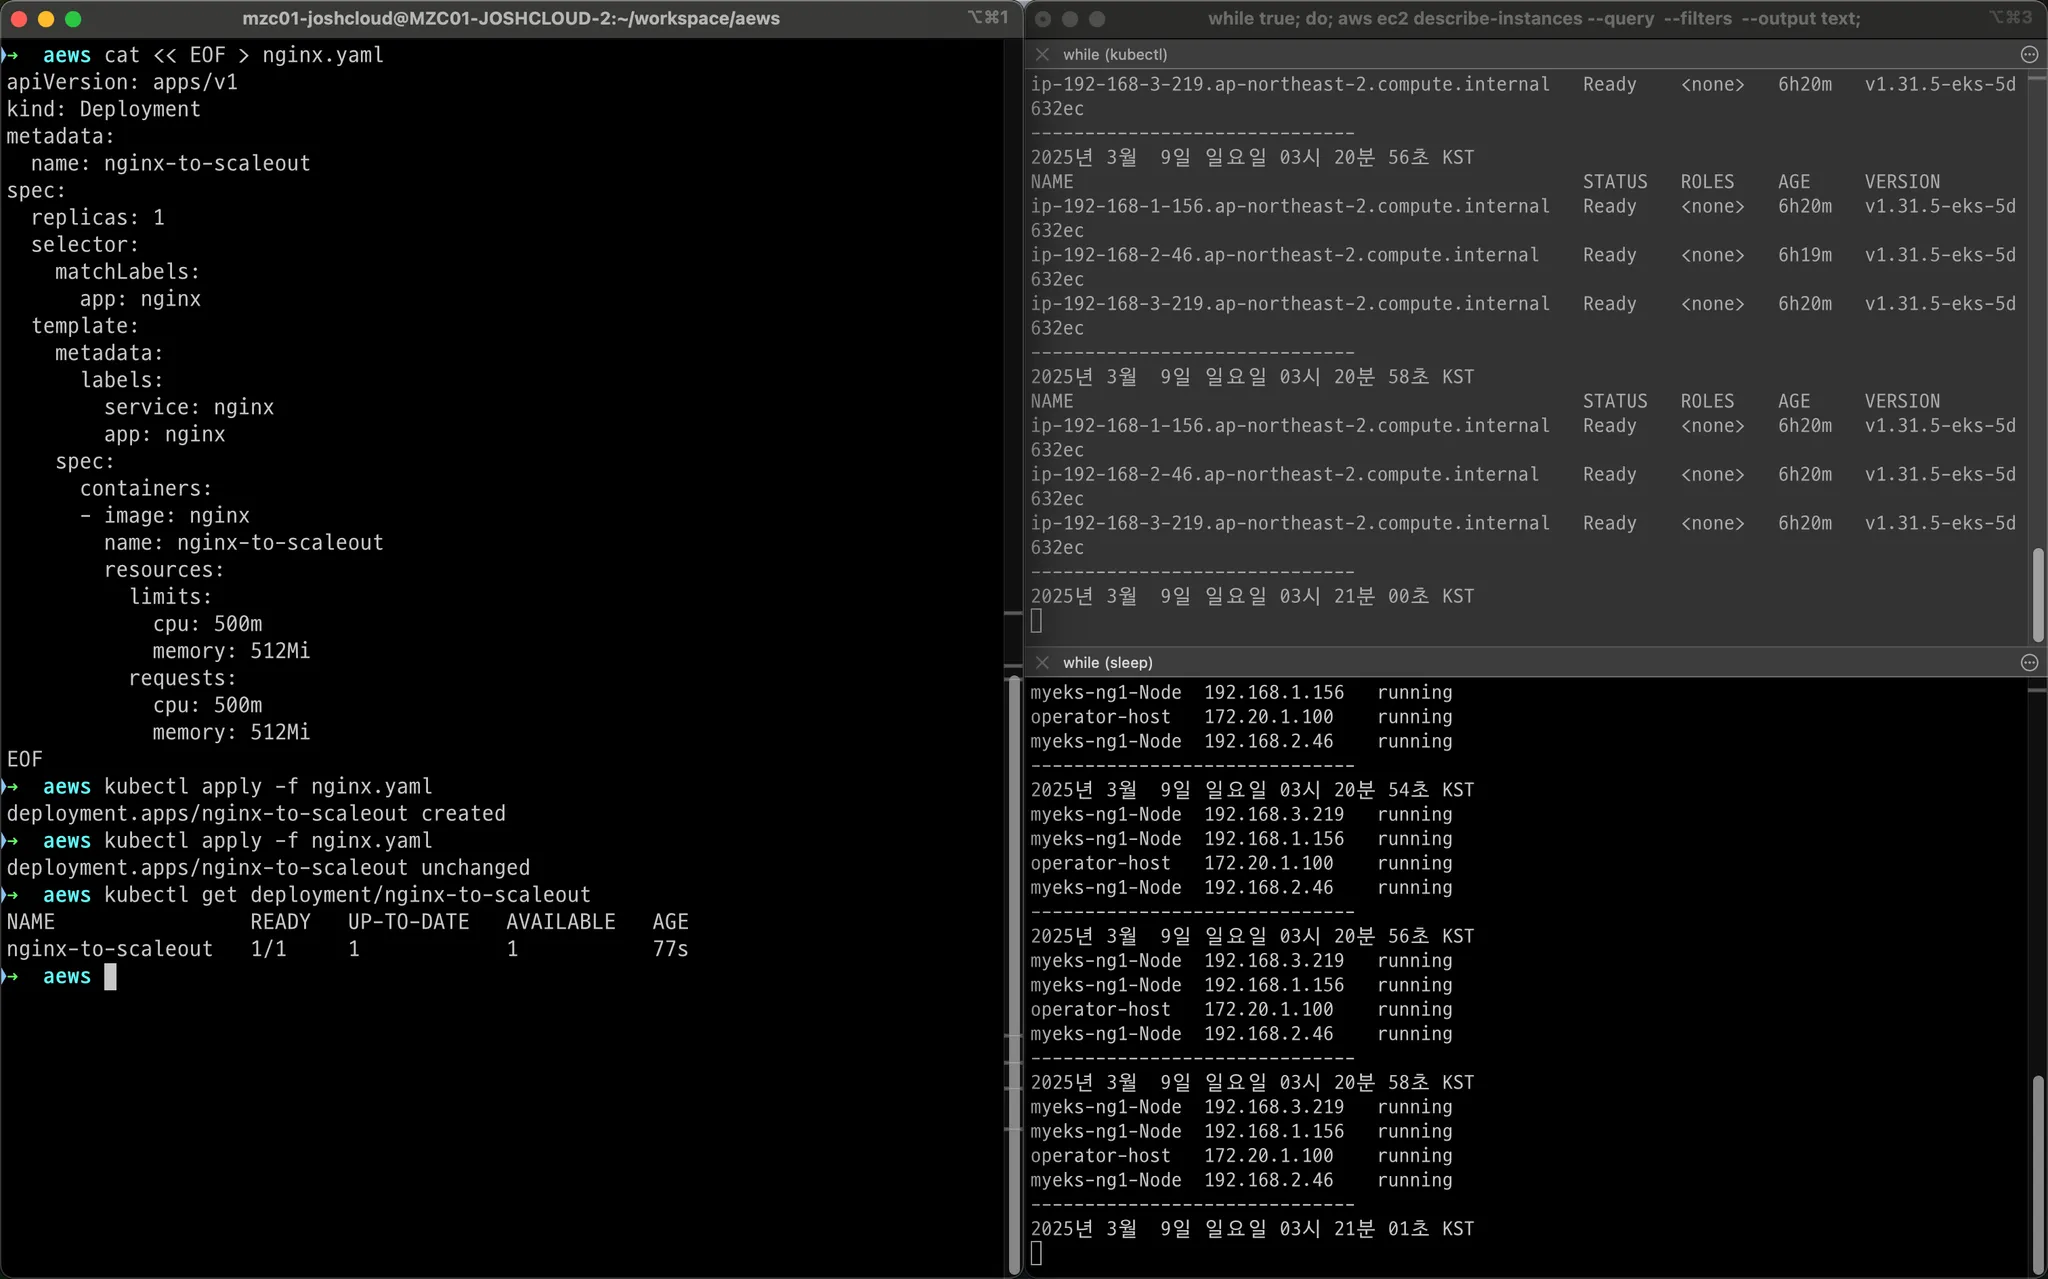
Task: Open the sleep pane options menu icon
Action: pyautogui.click(x=2029, y=662)
